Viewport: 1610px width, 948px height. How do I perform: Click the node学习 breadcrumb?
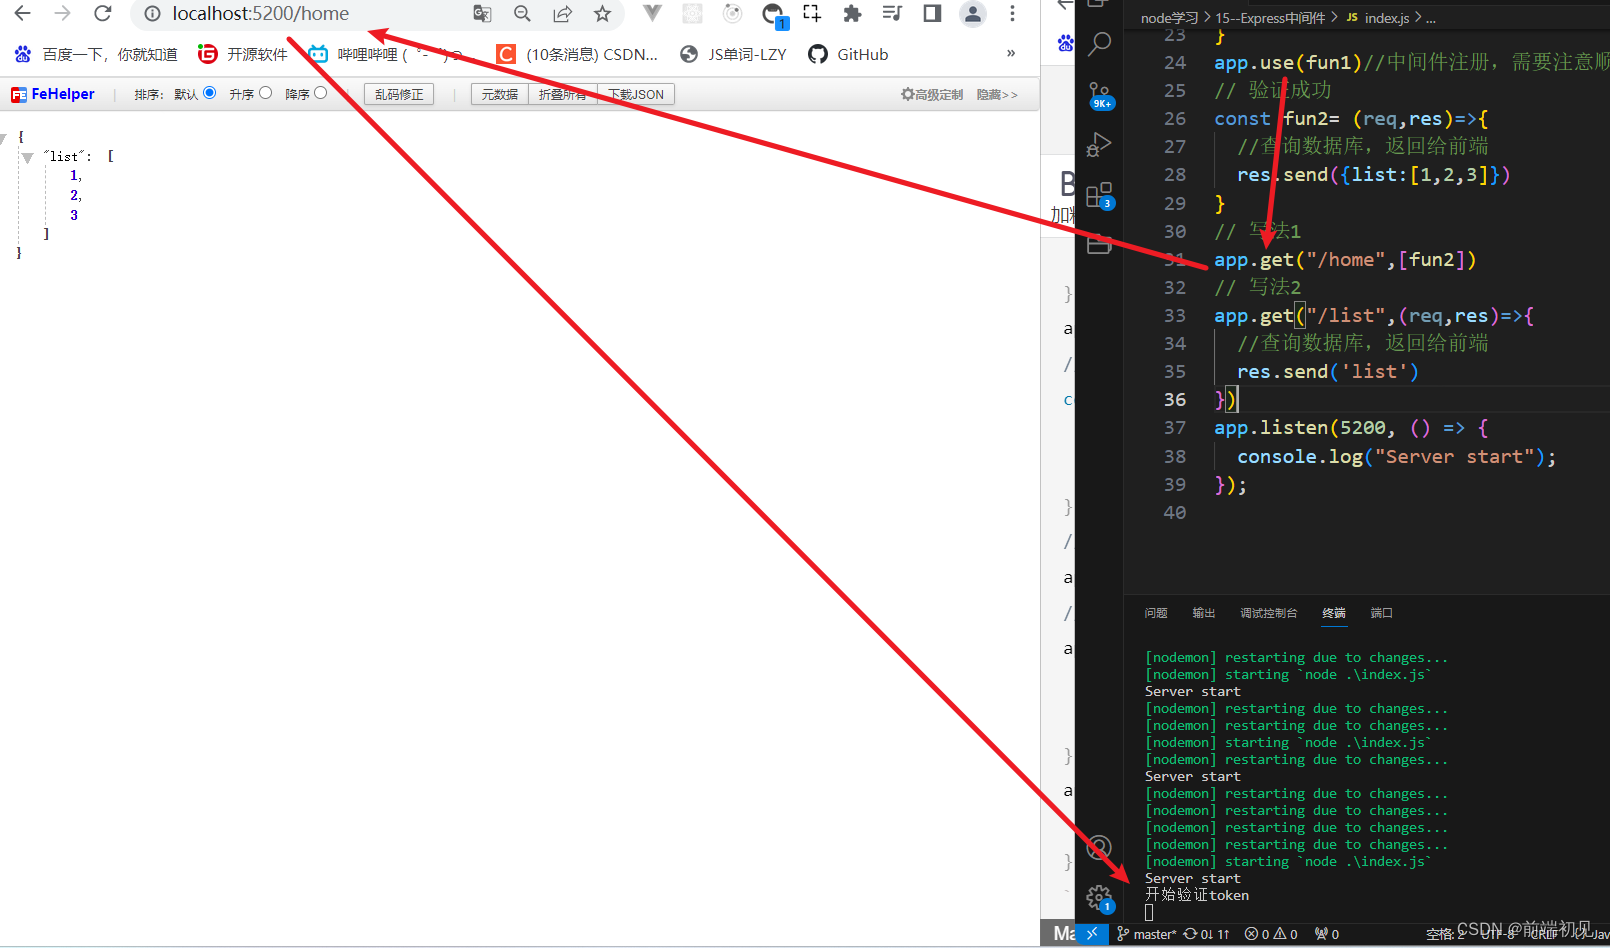(1169, 18)
